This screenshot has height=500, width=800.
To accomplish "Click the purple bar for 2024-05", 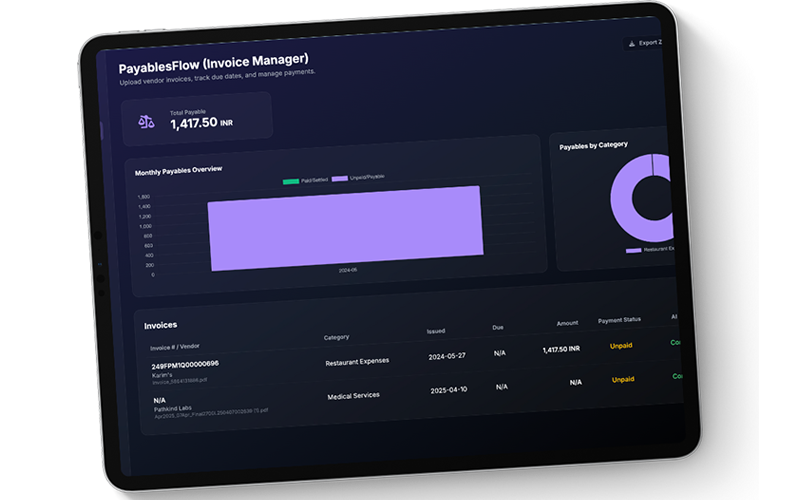I will point(345,227).
